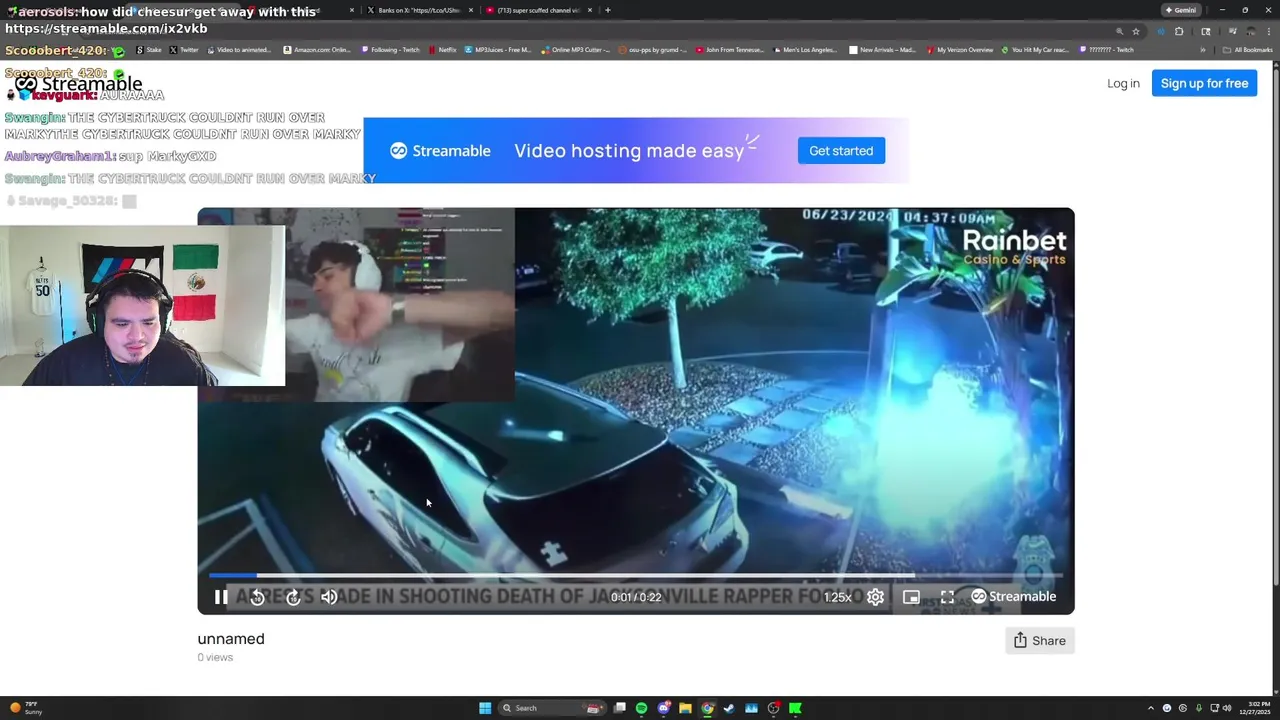Click the taskbar Search box

point(552,708)
